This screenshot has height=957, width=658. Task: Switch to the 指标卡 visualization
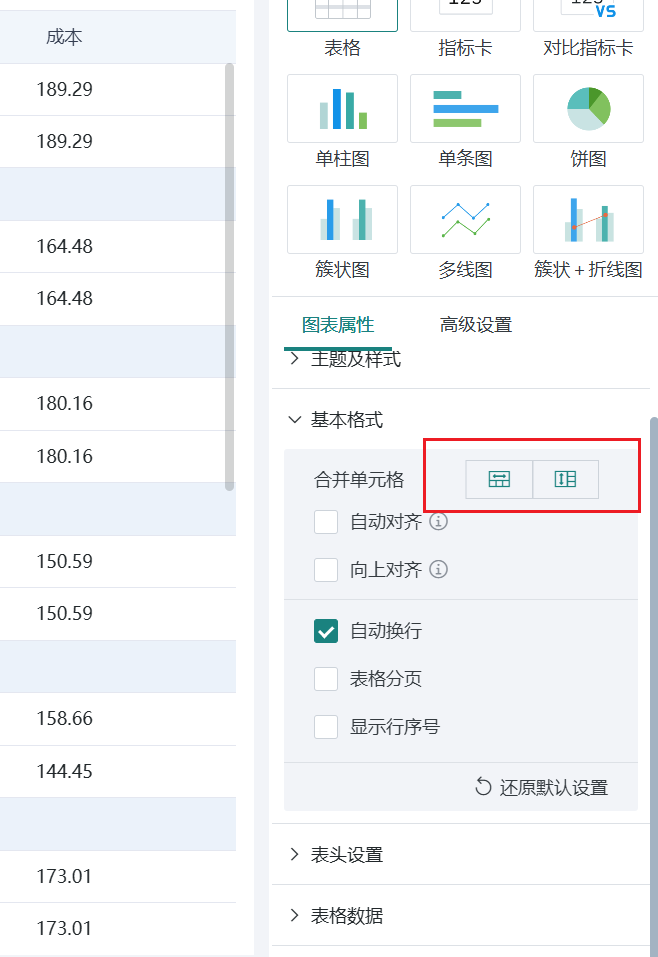[465, 15]
